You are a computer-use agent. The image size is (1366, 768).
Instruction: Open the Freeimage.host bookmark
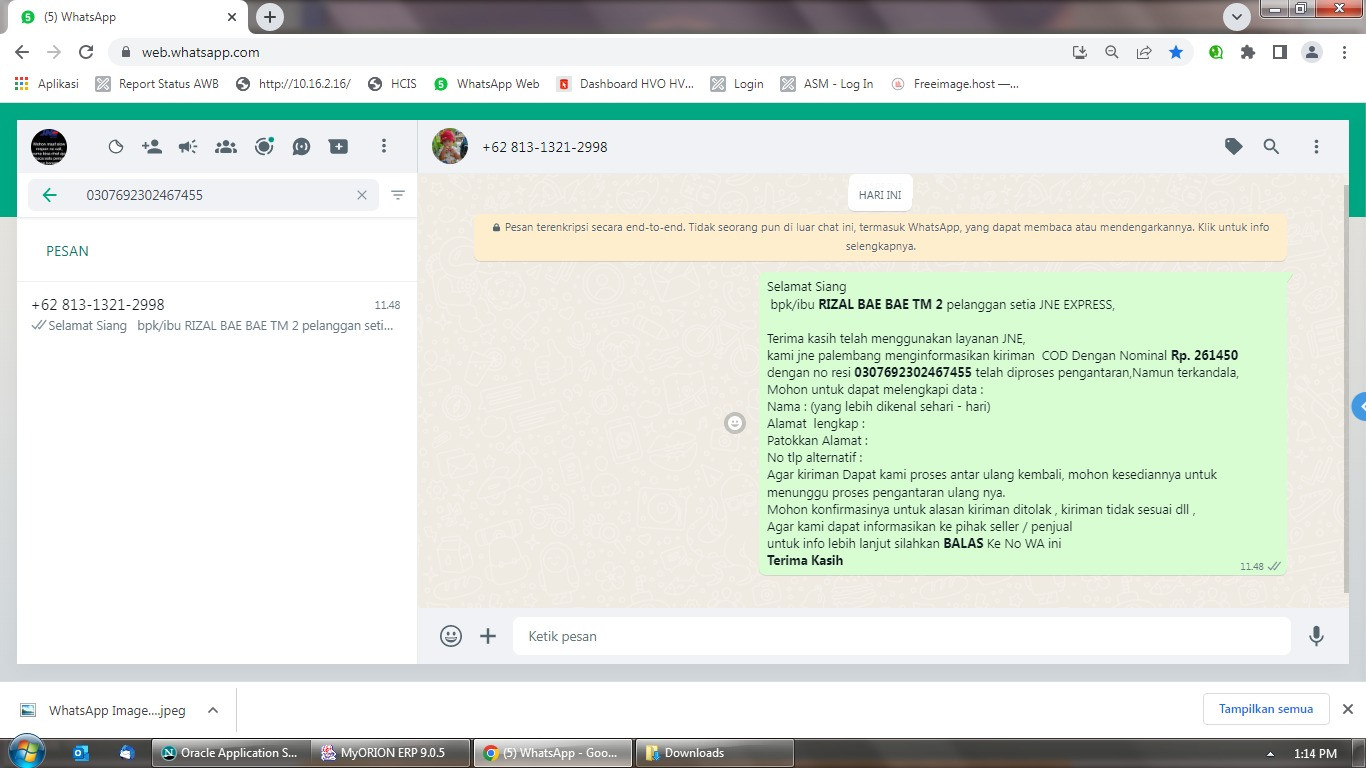coord(954,84)
